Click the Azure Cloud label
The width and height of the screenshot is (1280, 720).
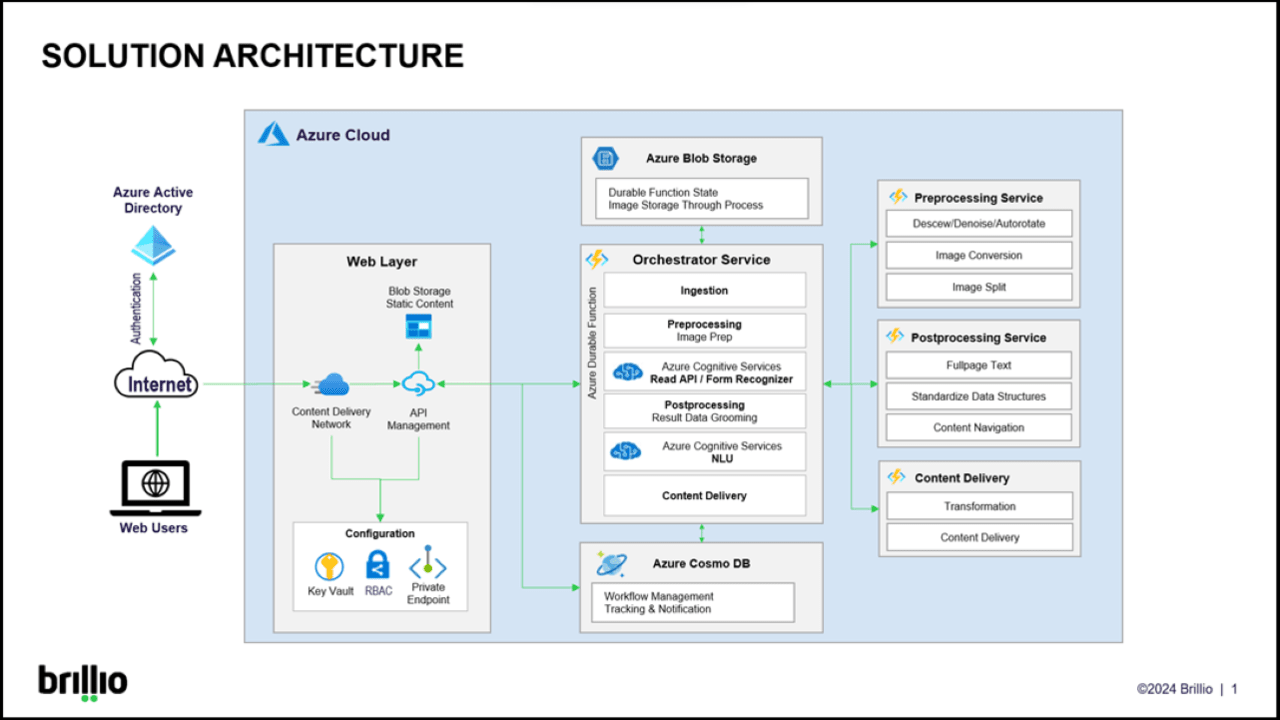click(x=343, y=135)
